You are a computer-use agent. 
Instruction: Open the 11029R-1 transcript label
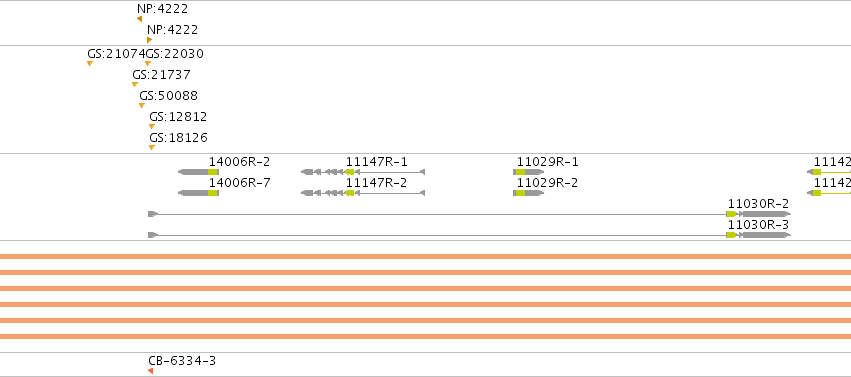tap(547, 162)
